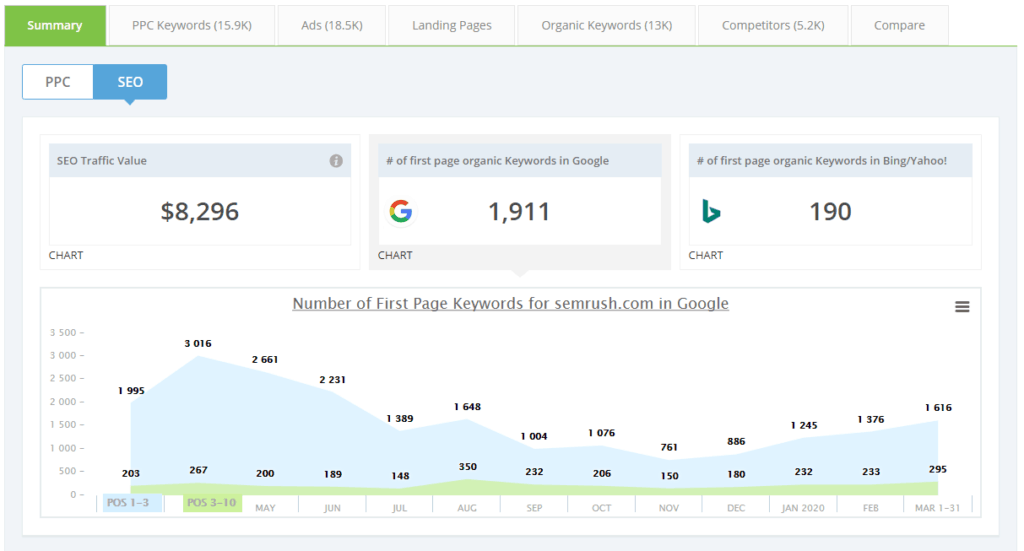Click the Bing logo icon
This screenshot has width=1024, height=551.
[711, 212]
